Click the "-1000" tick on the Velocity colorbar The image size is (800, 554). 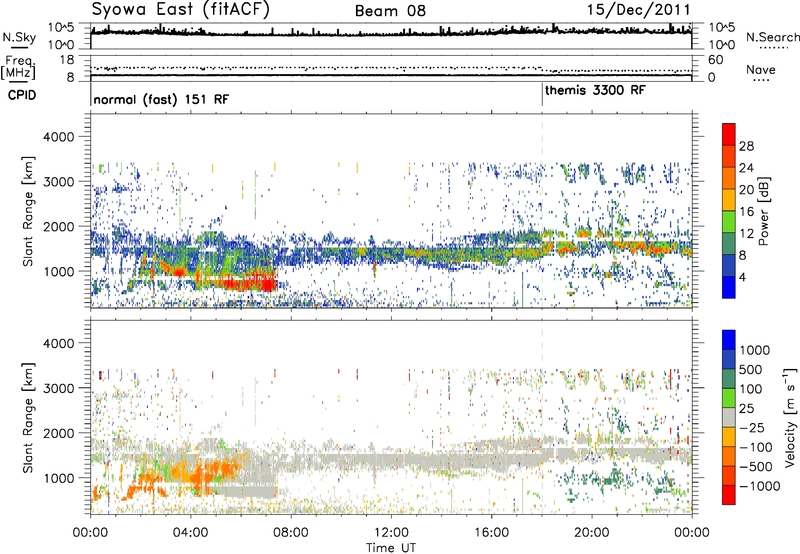(x=759, y=486)
